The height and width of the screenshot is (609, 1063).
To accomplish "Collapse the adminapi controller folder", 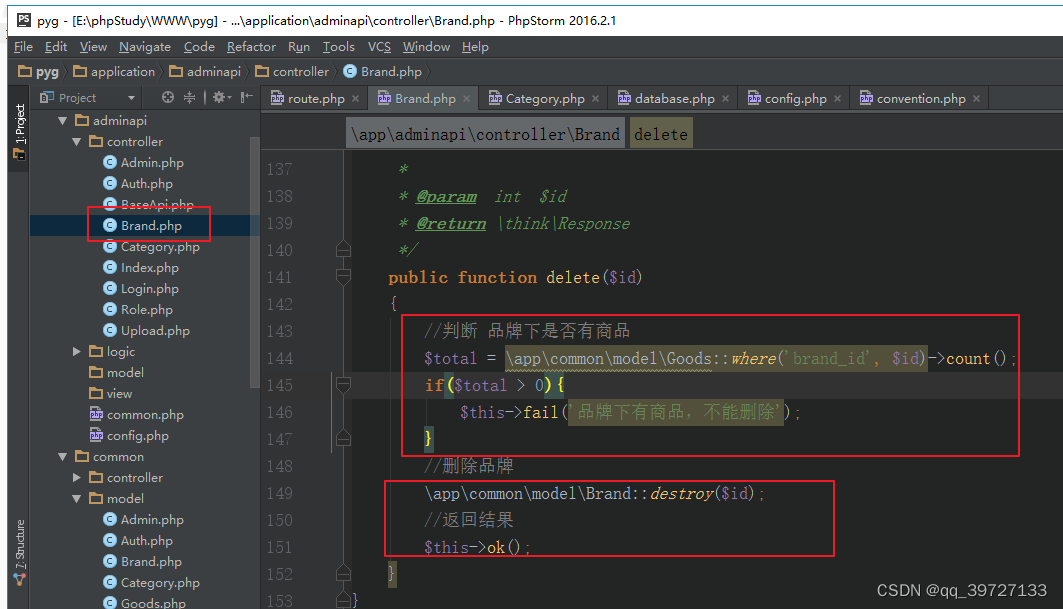I will point(77,142).
